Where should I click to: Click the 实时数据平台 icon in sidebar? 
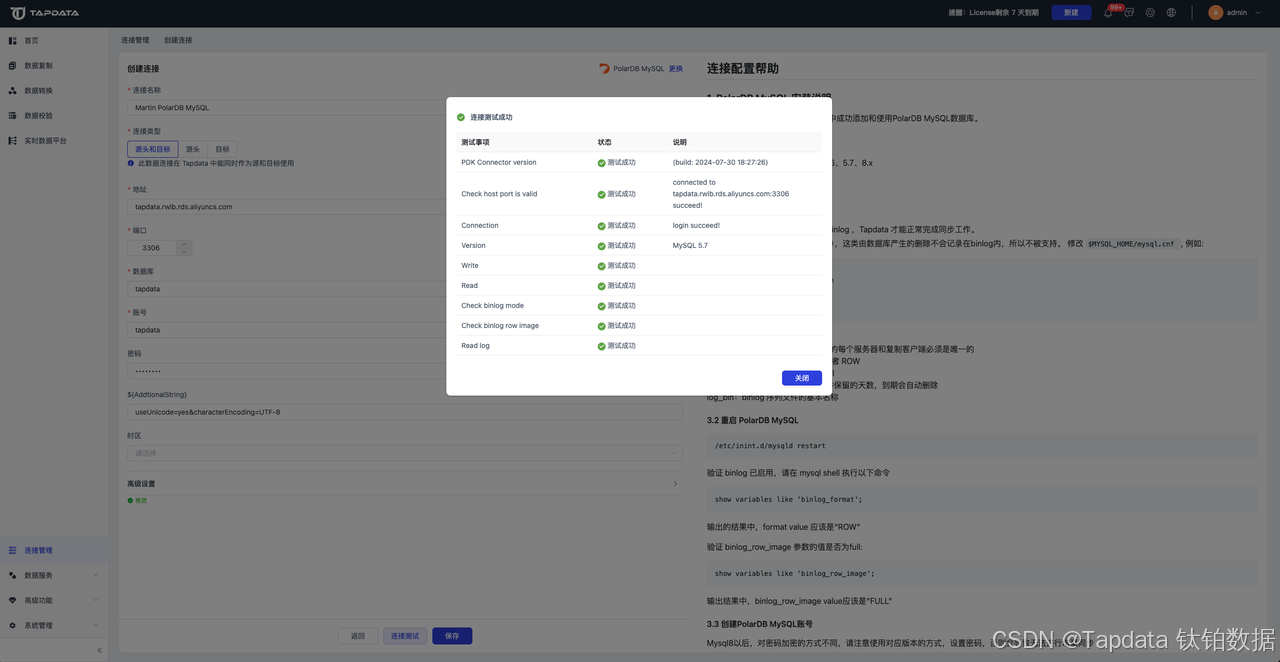click(x=12, y=140)
